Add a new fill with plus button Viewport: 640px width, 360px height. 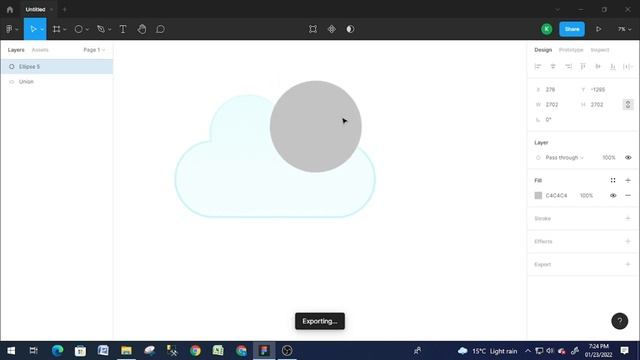point(628,180)
